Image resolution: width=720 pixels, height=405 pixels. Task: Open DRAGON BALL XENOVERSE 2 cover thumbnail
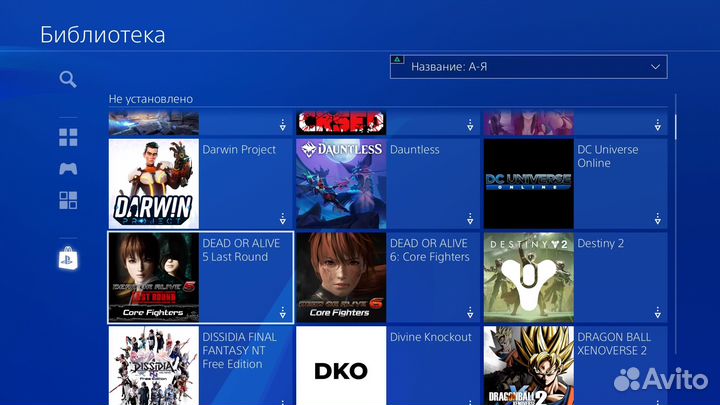click(529, 366)
